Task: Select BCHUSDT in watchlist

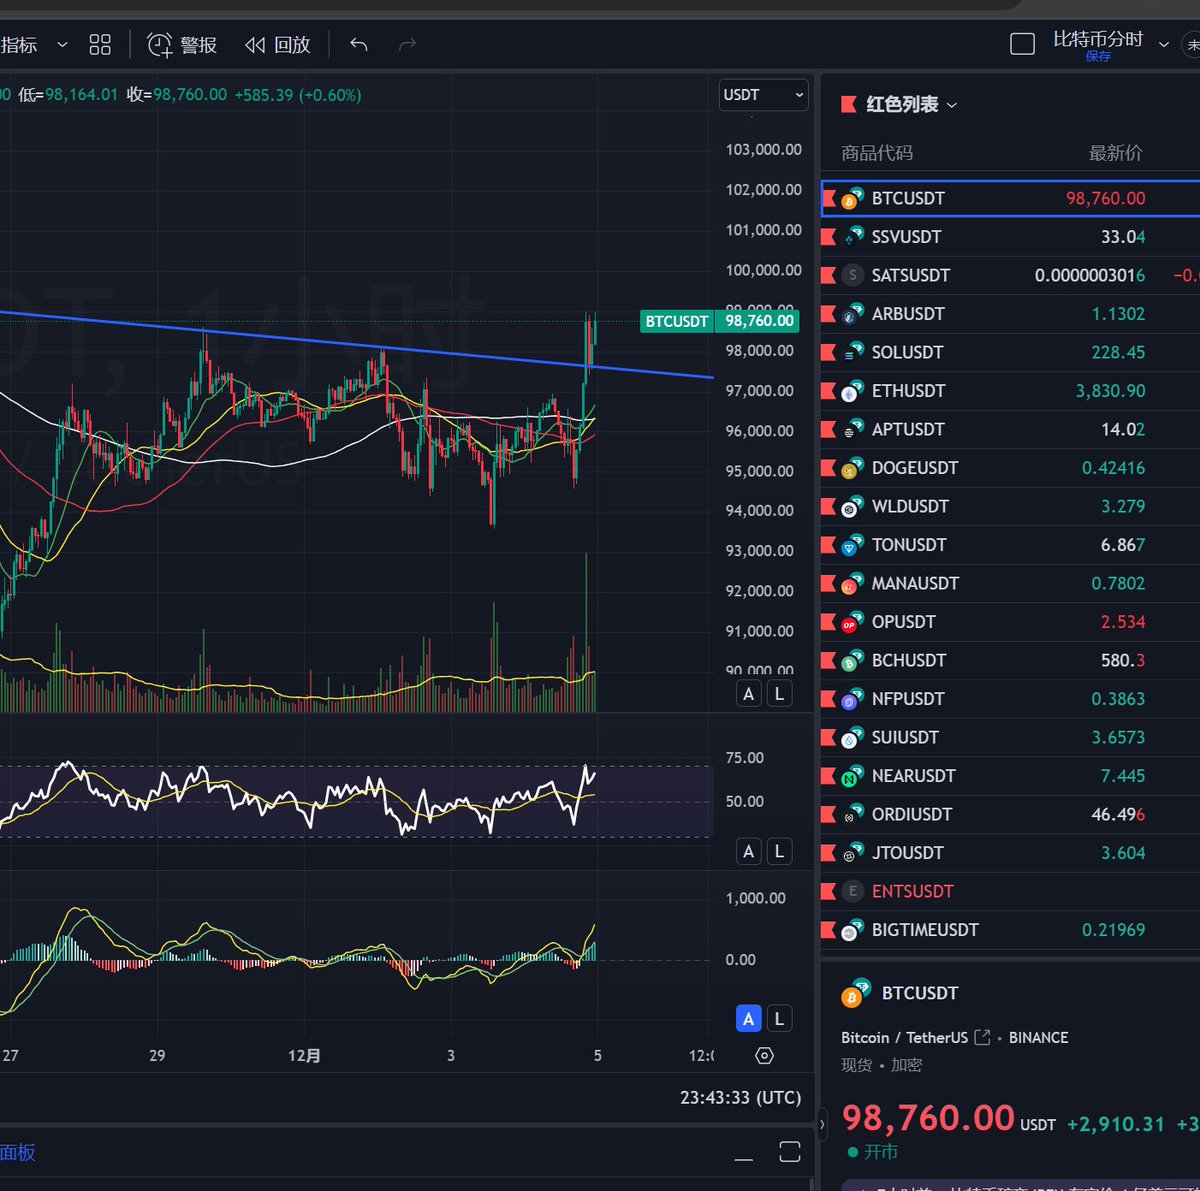Action: point(1010,660)
